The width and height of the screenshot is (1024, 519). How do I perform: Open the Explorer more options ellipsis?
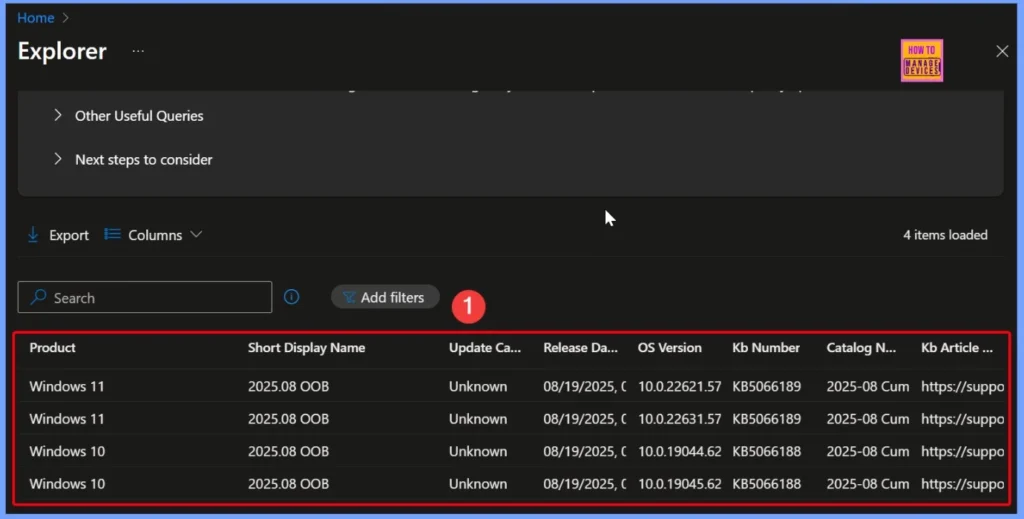point(138,51)
